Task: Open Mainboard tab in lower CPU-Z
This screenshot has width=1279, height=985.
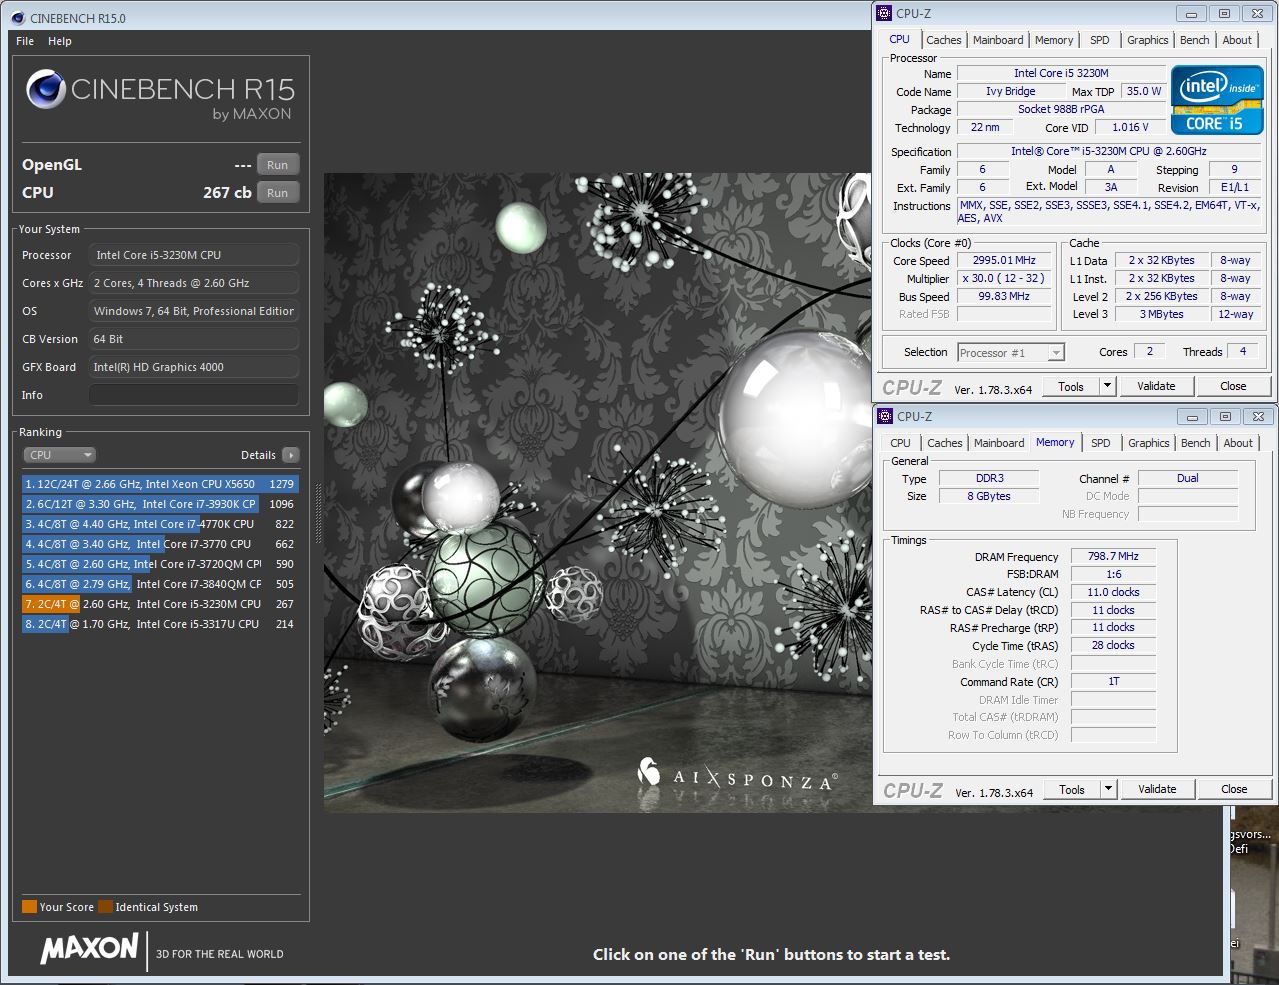Action: pyautogui.click(x=999, y=443)
